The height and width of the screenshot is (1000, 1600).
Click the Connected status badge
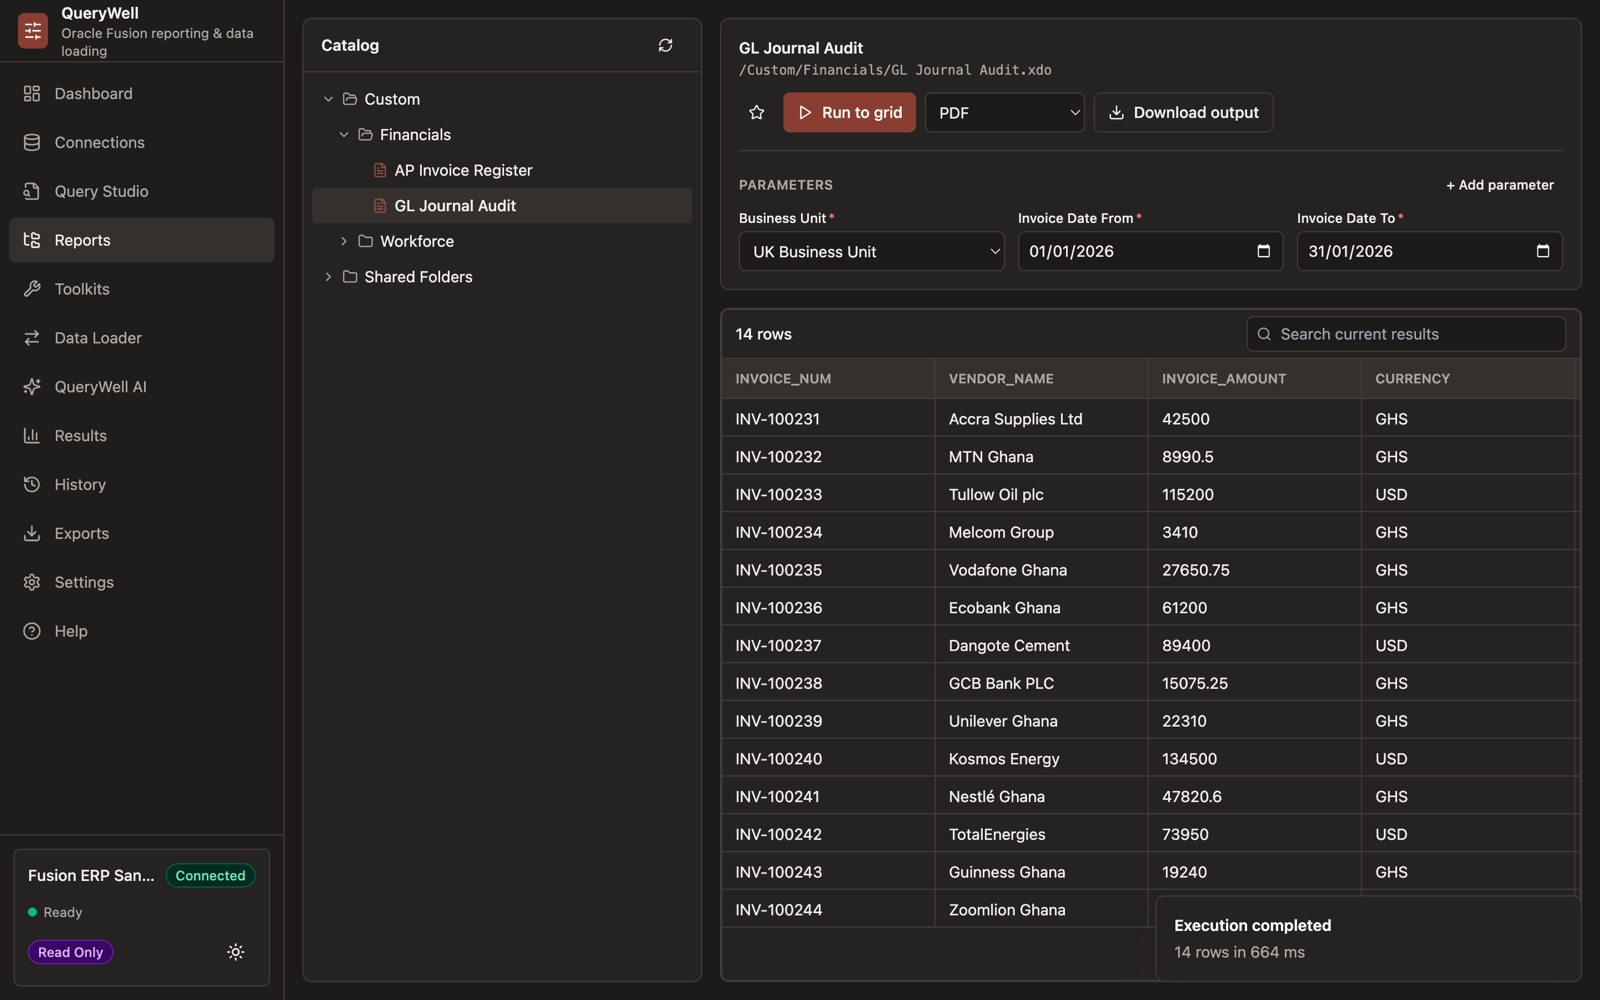pos(210,876)
